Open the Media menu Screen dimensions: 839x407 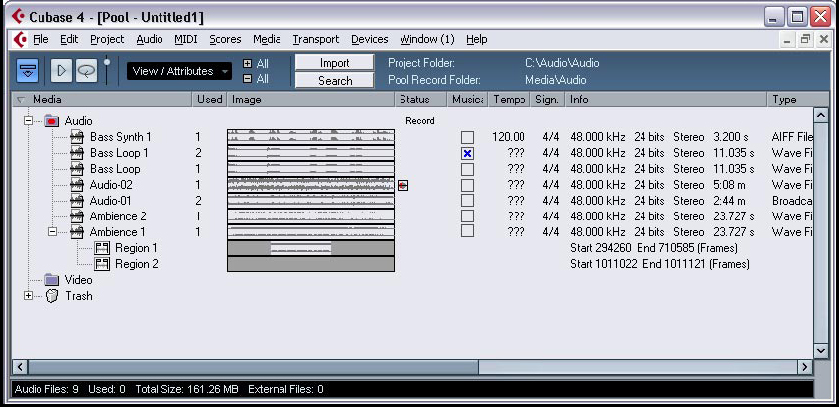pyautogui.click(x=266, y=40)
